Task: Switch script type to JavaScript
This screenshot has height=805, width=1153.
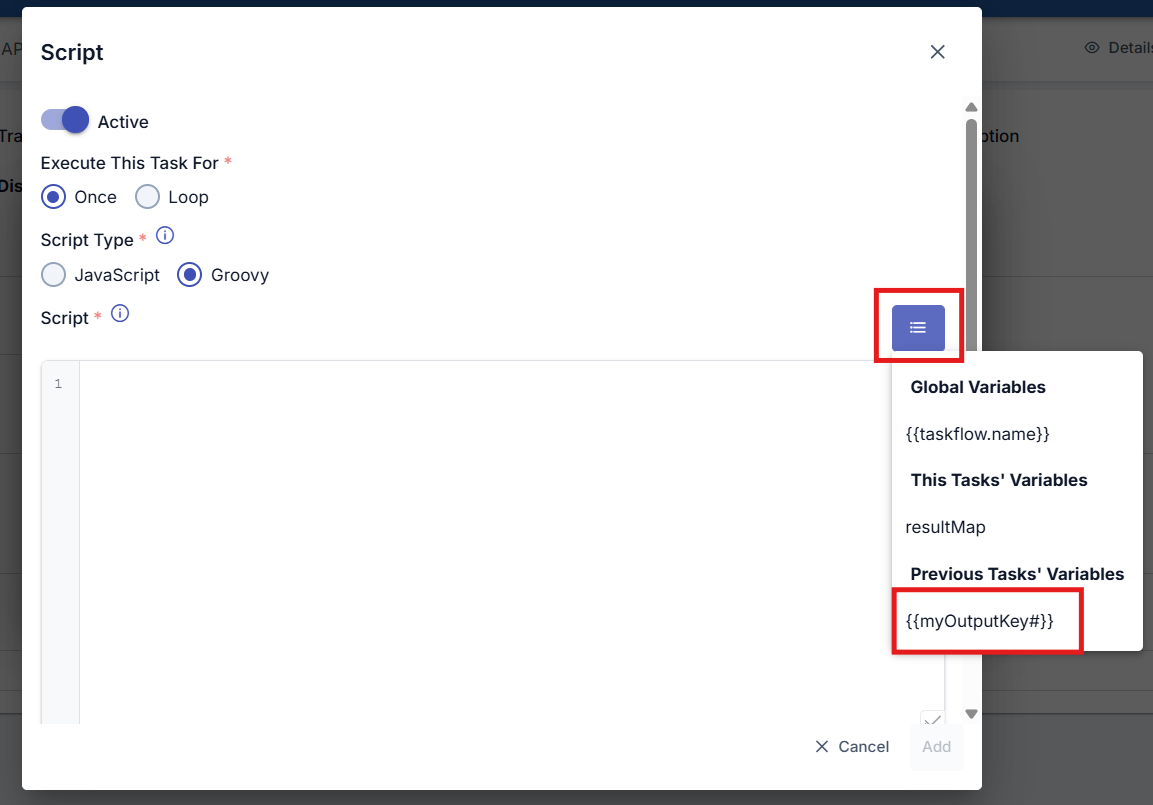Action: pyautogui.click(x=53, y=274)
